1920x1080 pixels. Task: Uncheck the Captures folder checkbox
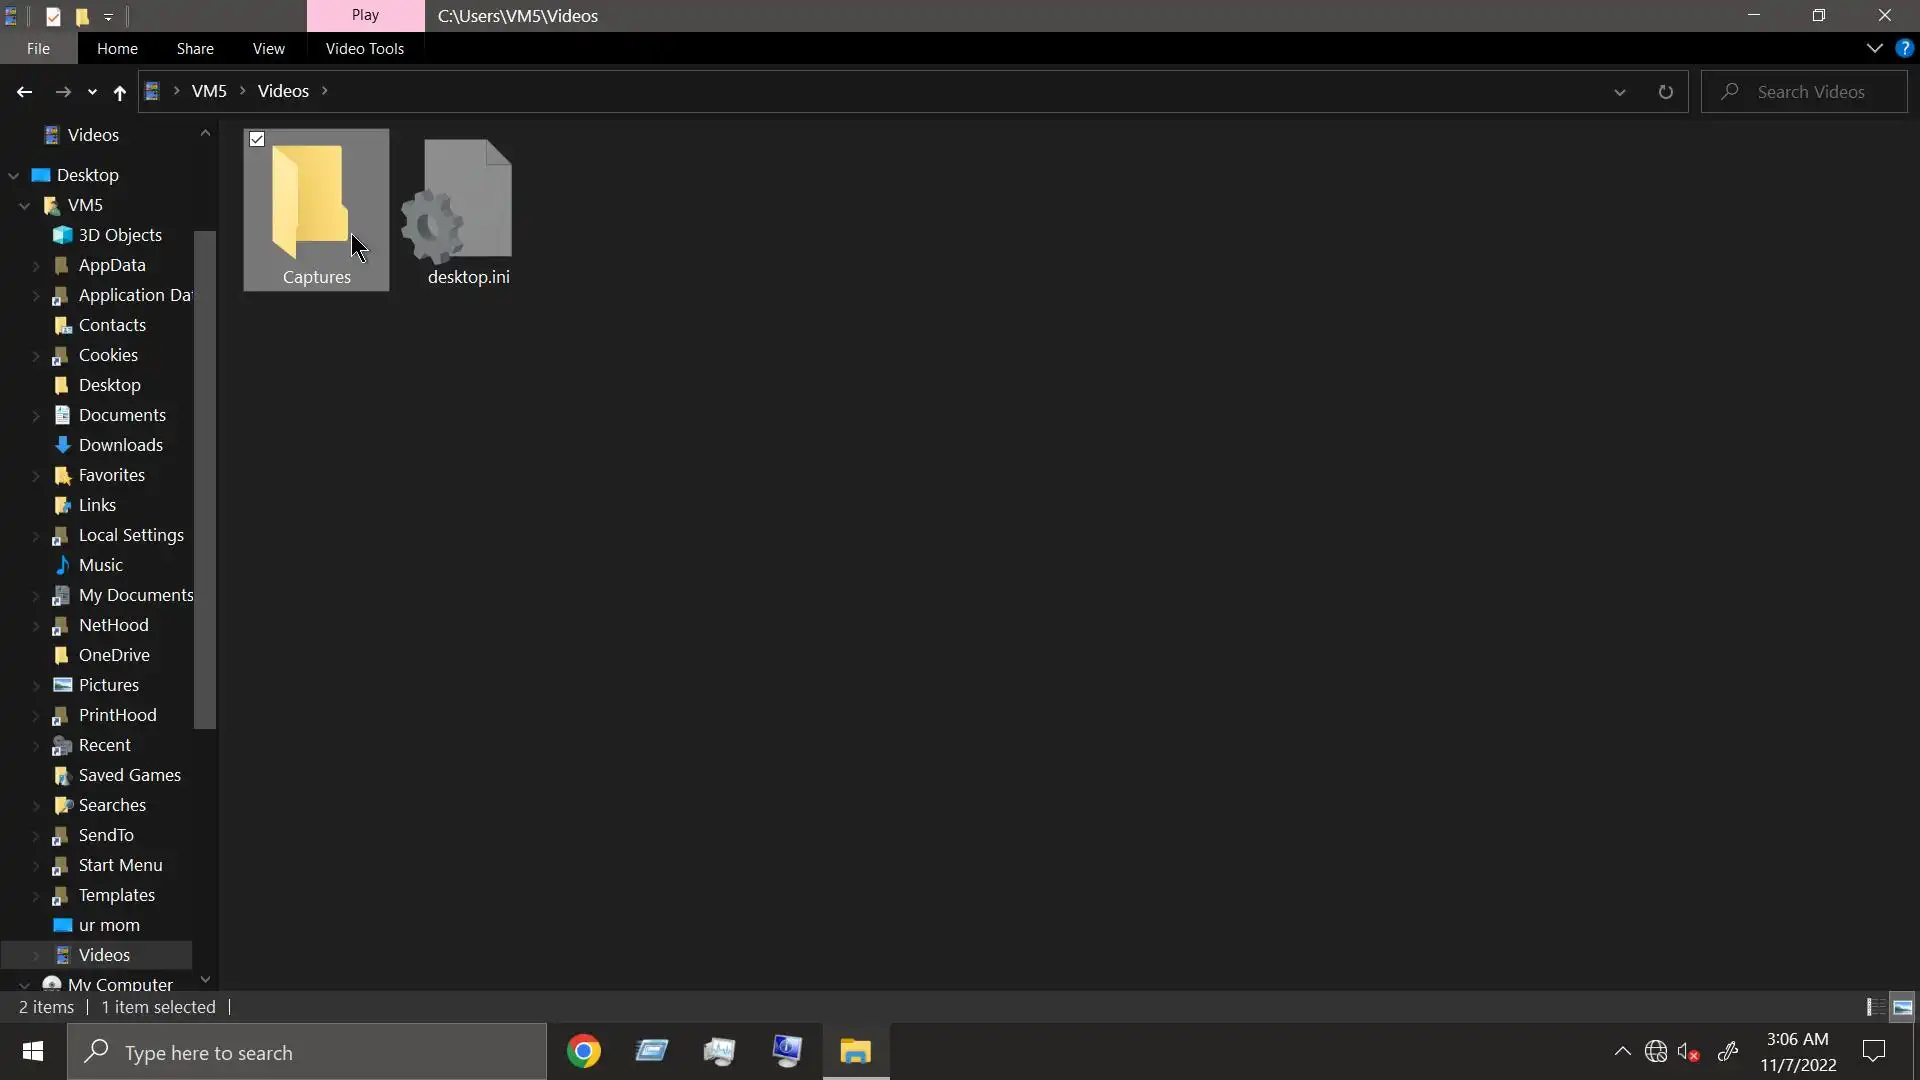point(257,139)
